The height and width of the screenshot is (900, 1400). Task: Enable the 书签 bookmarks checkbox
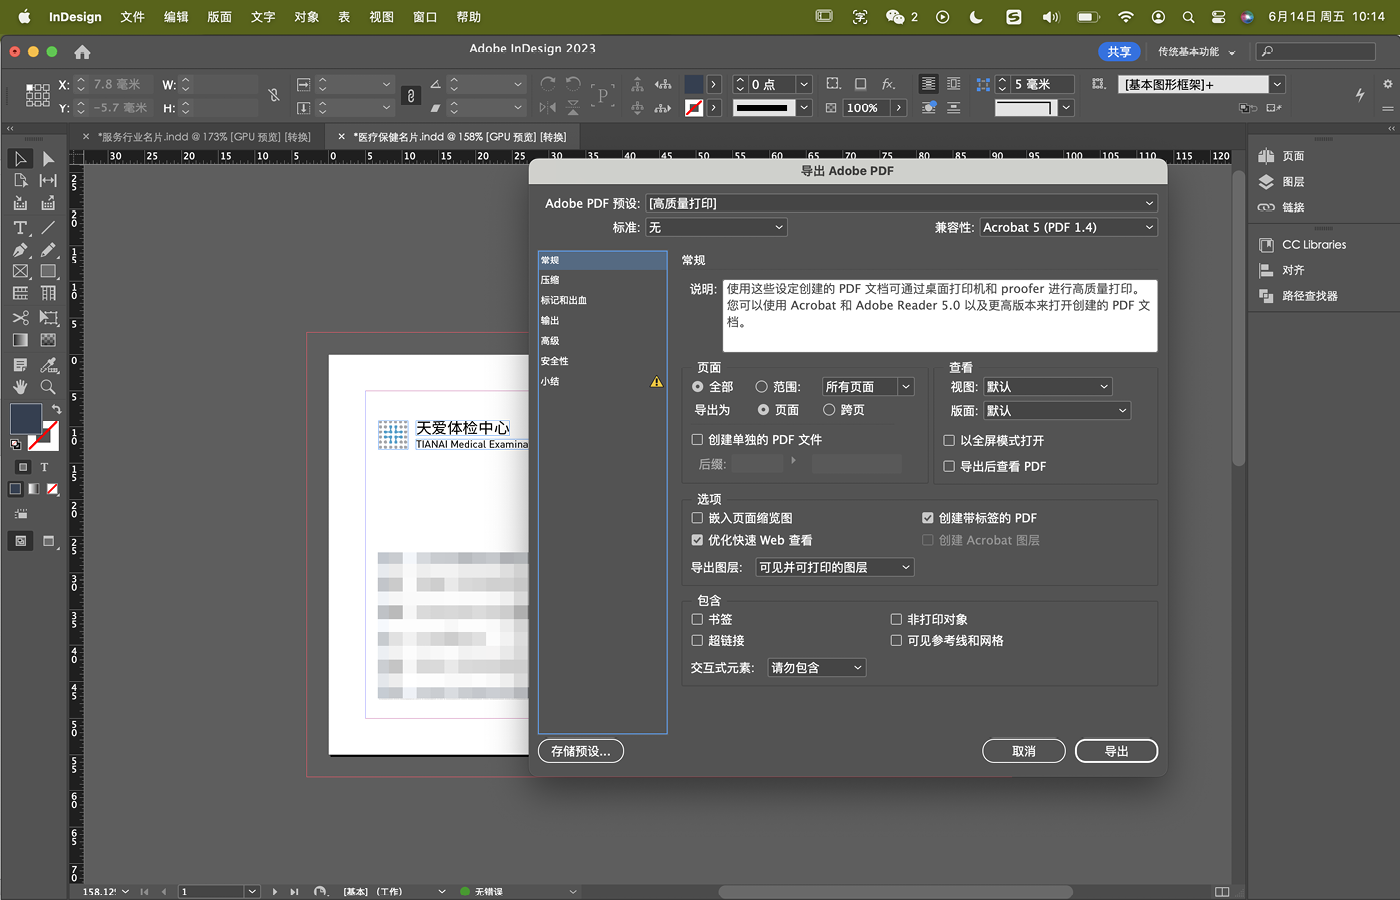(697, 620)
